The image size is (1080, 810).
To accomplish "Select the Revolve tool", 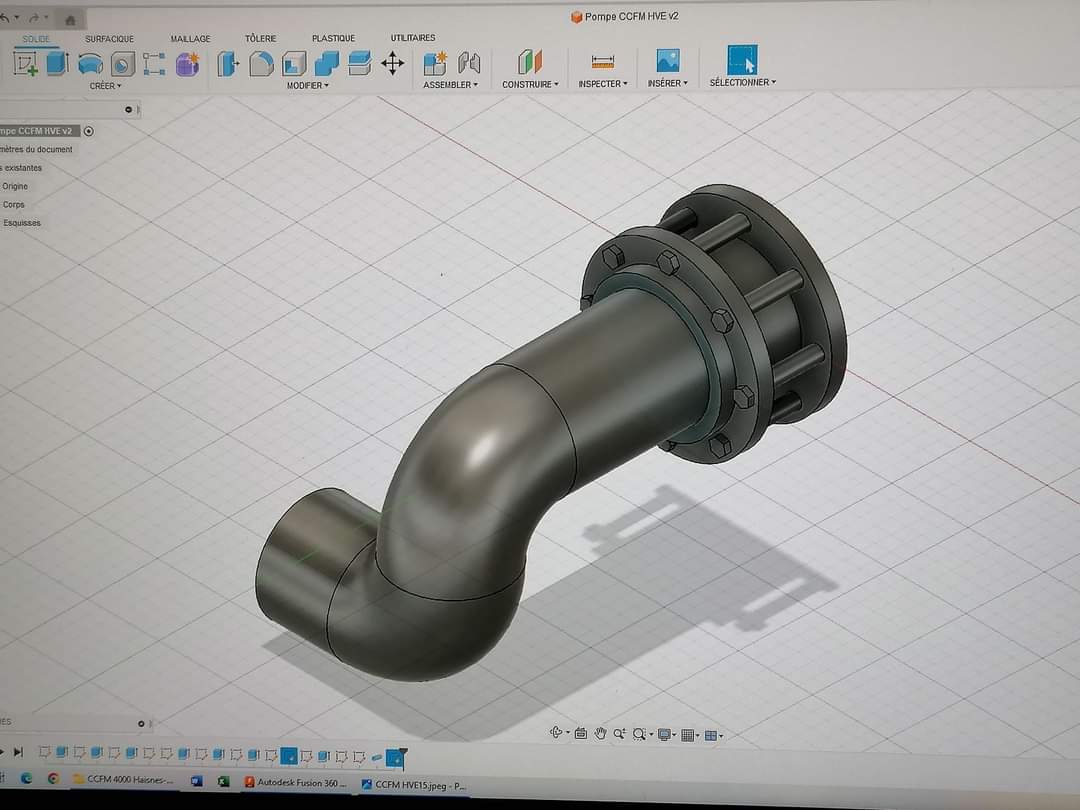I will pos(90,64).
